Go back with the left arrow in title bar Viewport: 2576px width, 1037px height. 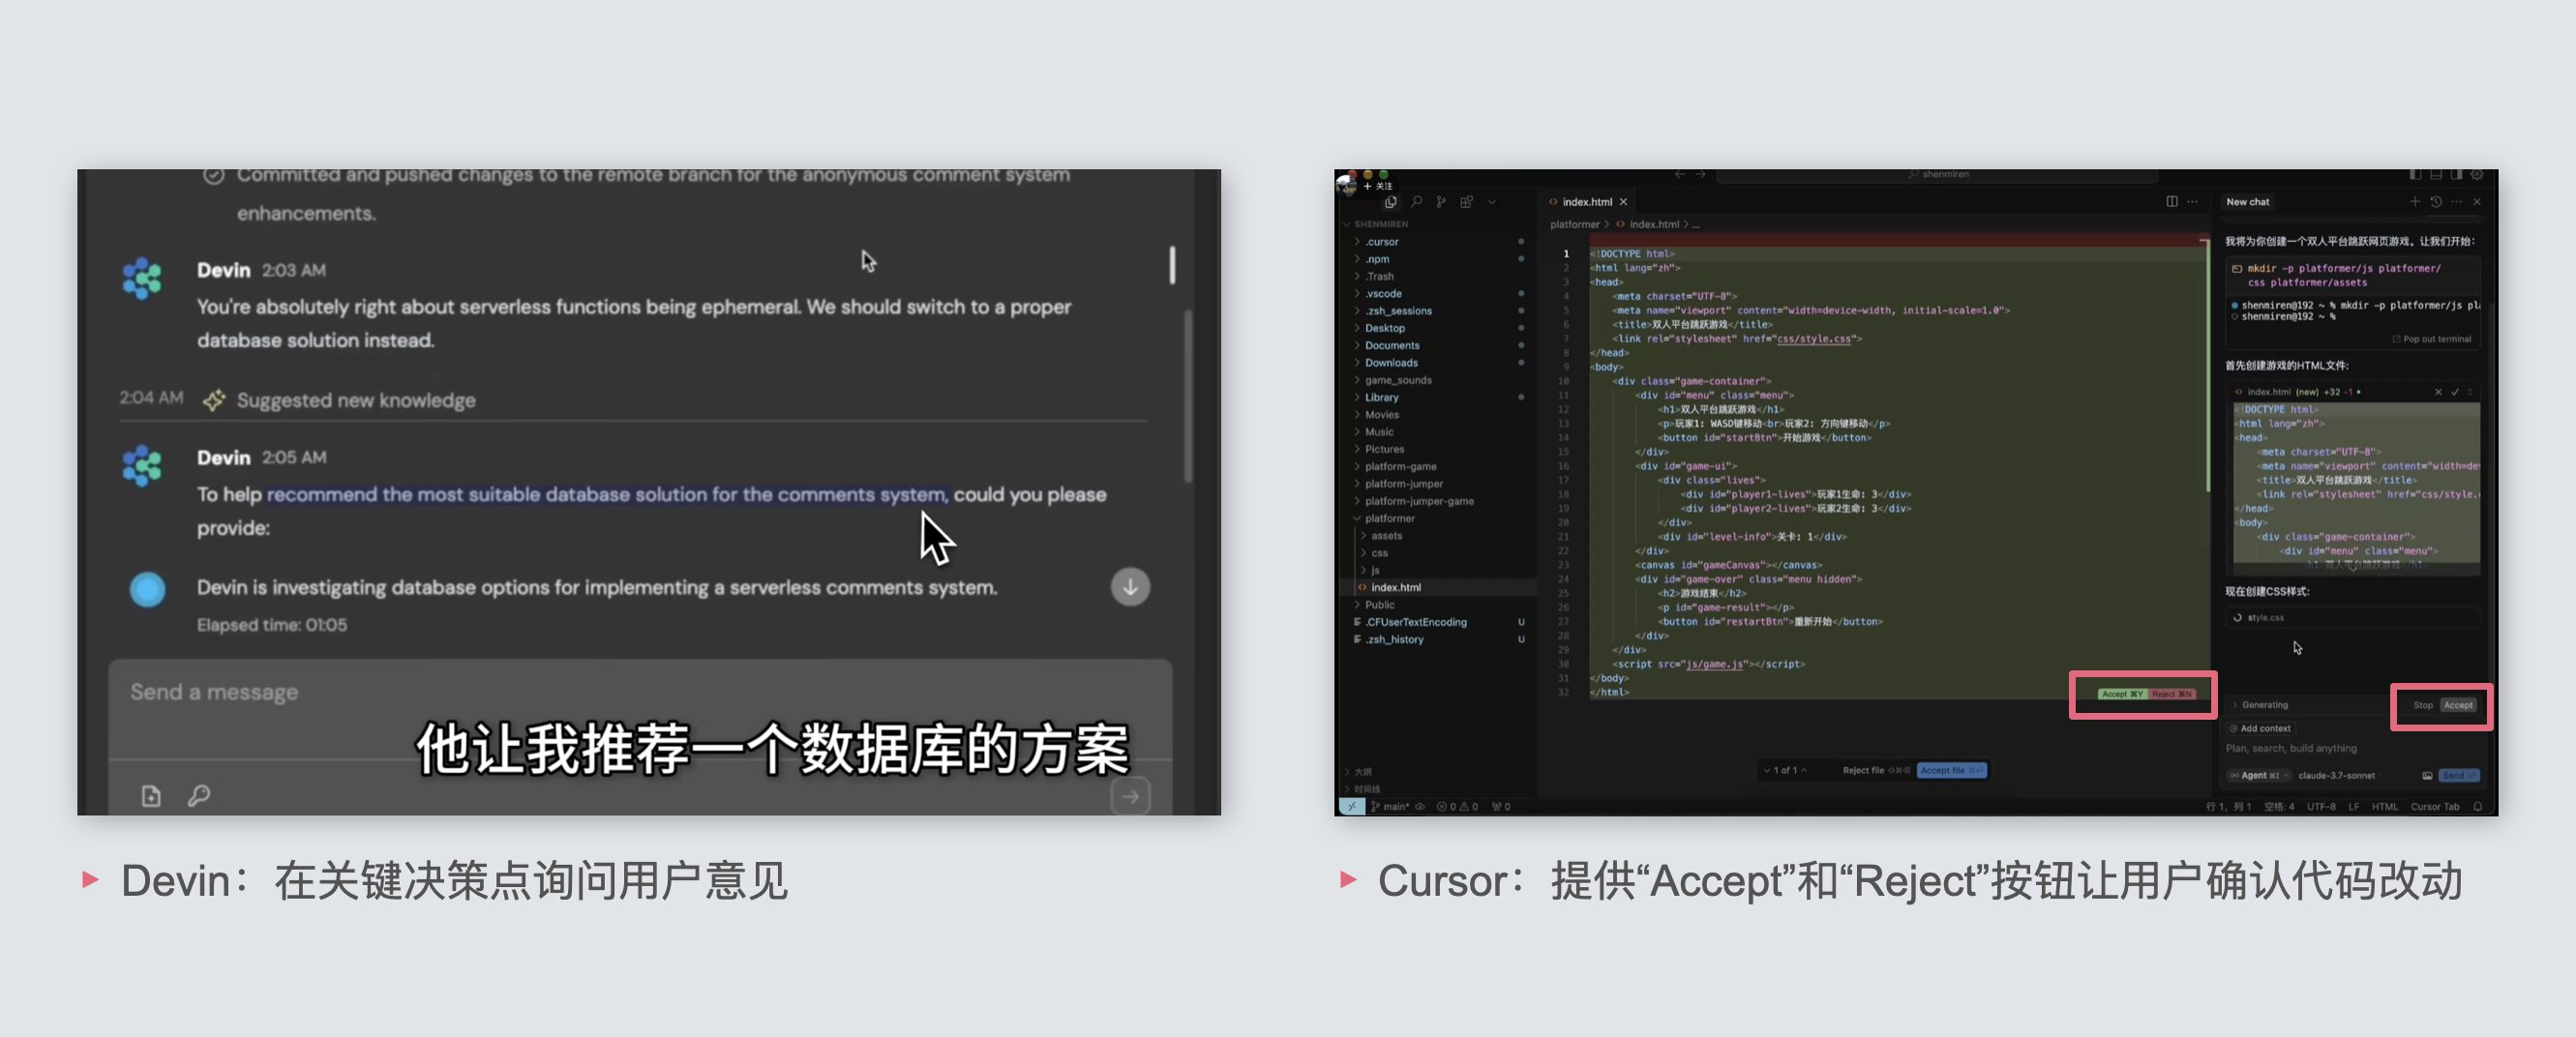pos(1679,175)
